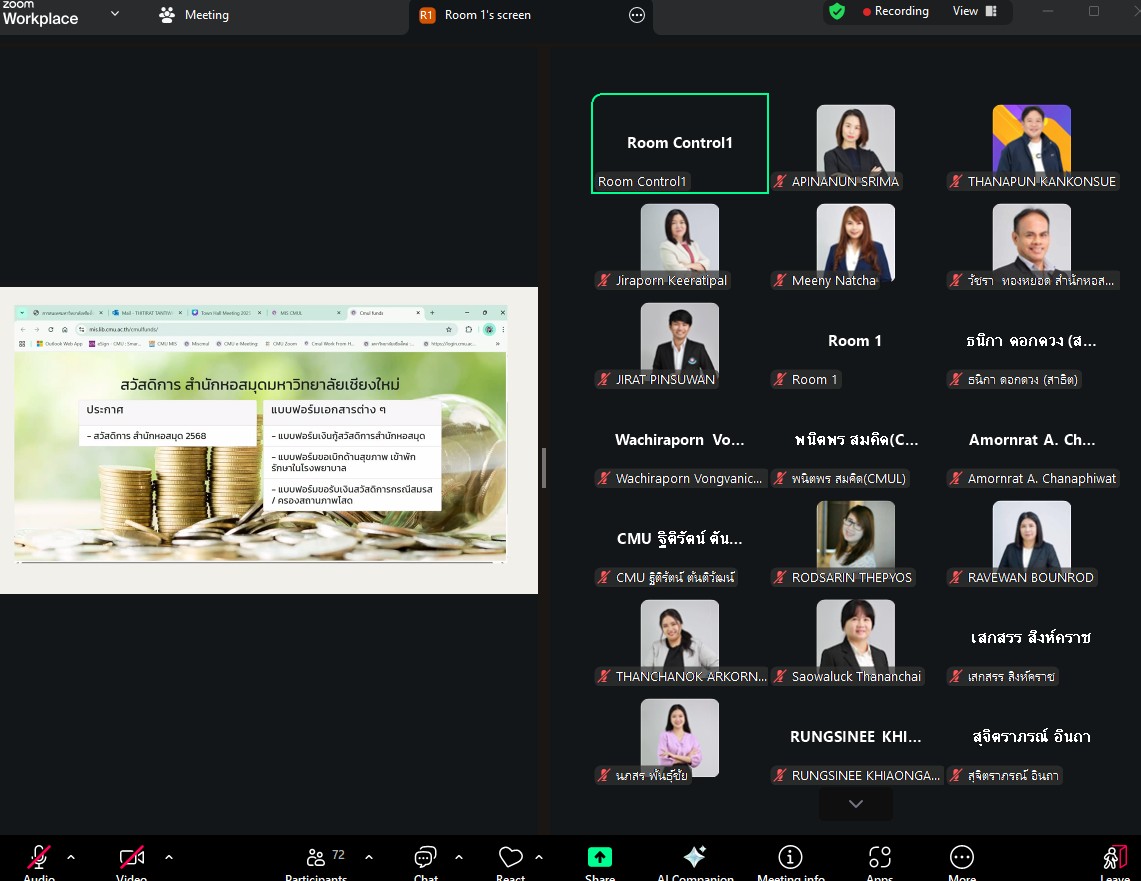Click the Amornrat A. Chanaphiwat participant tile
Image resolution: width=1141 pixels, height=881 pixels.
tap(1032, 440)
